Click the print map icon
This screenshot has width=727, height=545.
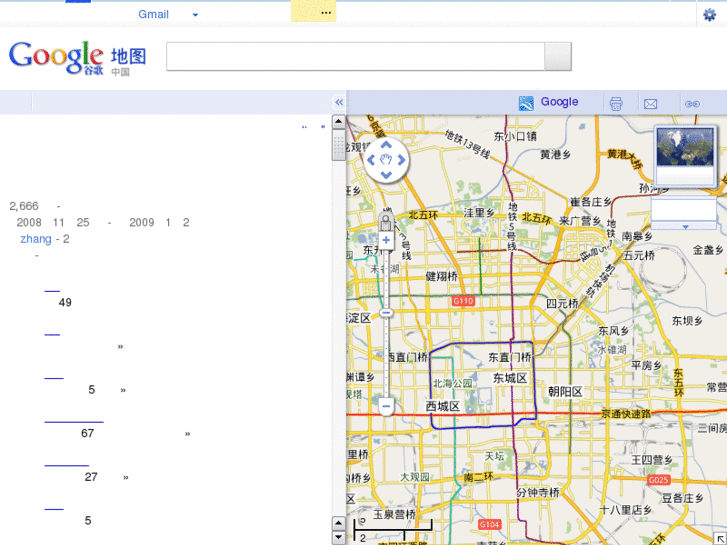(x=616, y=103)
